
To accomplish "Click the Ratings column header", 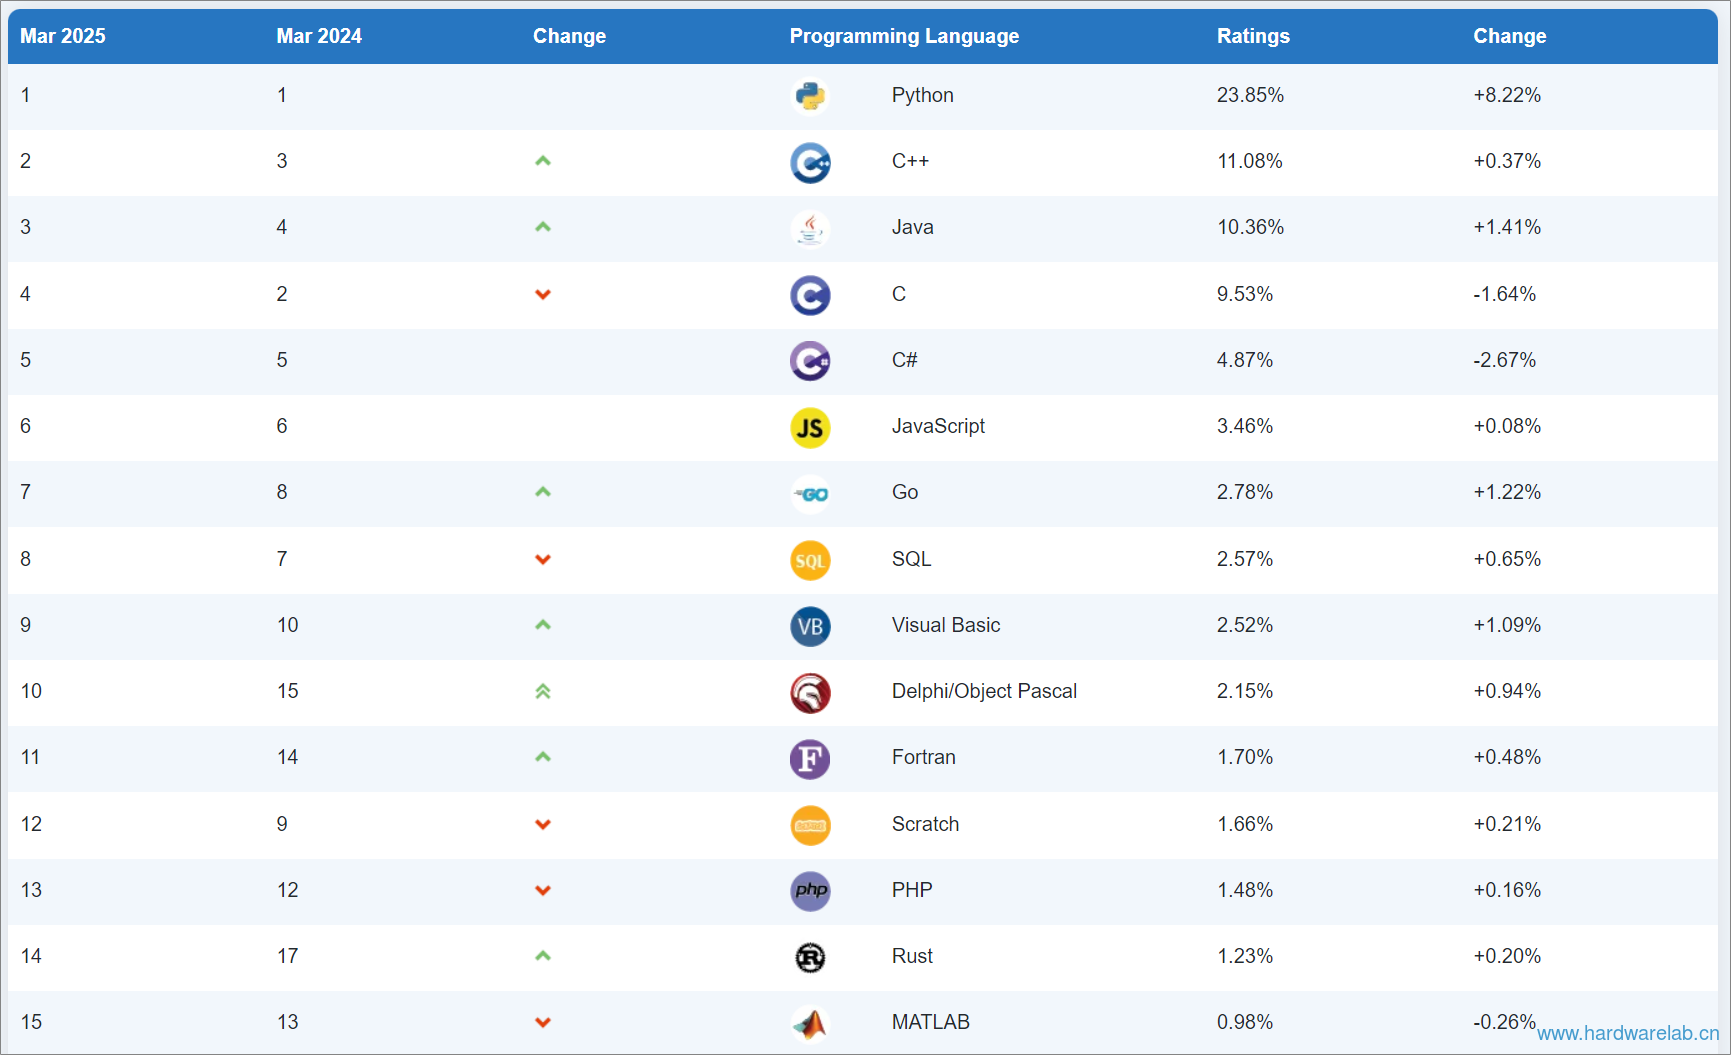I will pos(1253,36).
